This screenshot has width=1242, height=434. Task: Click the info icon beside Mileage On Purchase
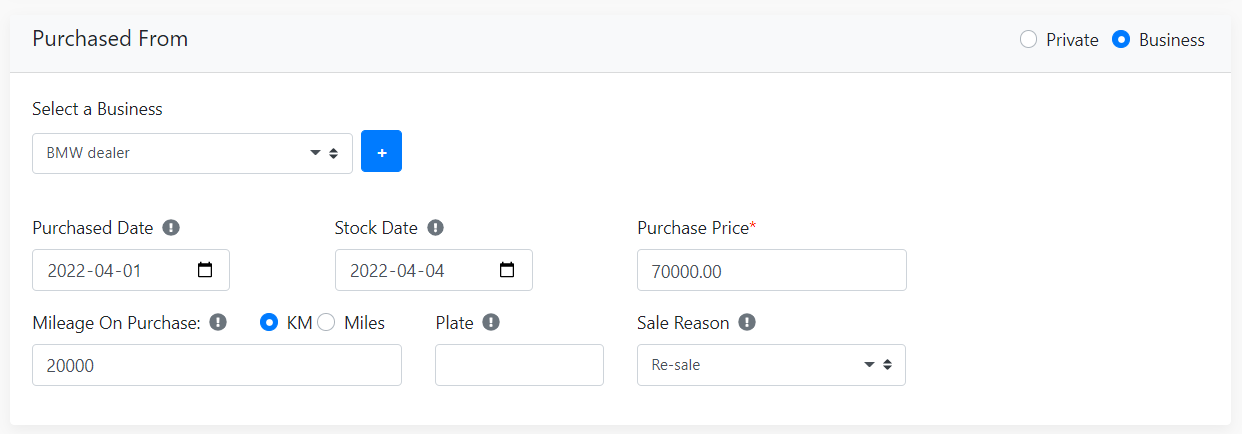click(x=218, y=323)
